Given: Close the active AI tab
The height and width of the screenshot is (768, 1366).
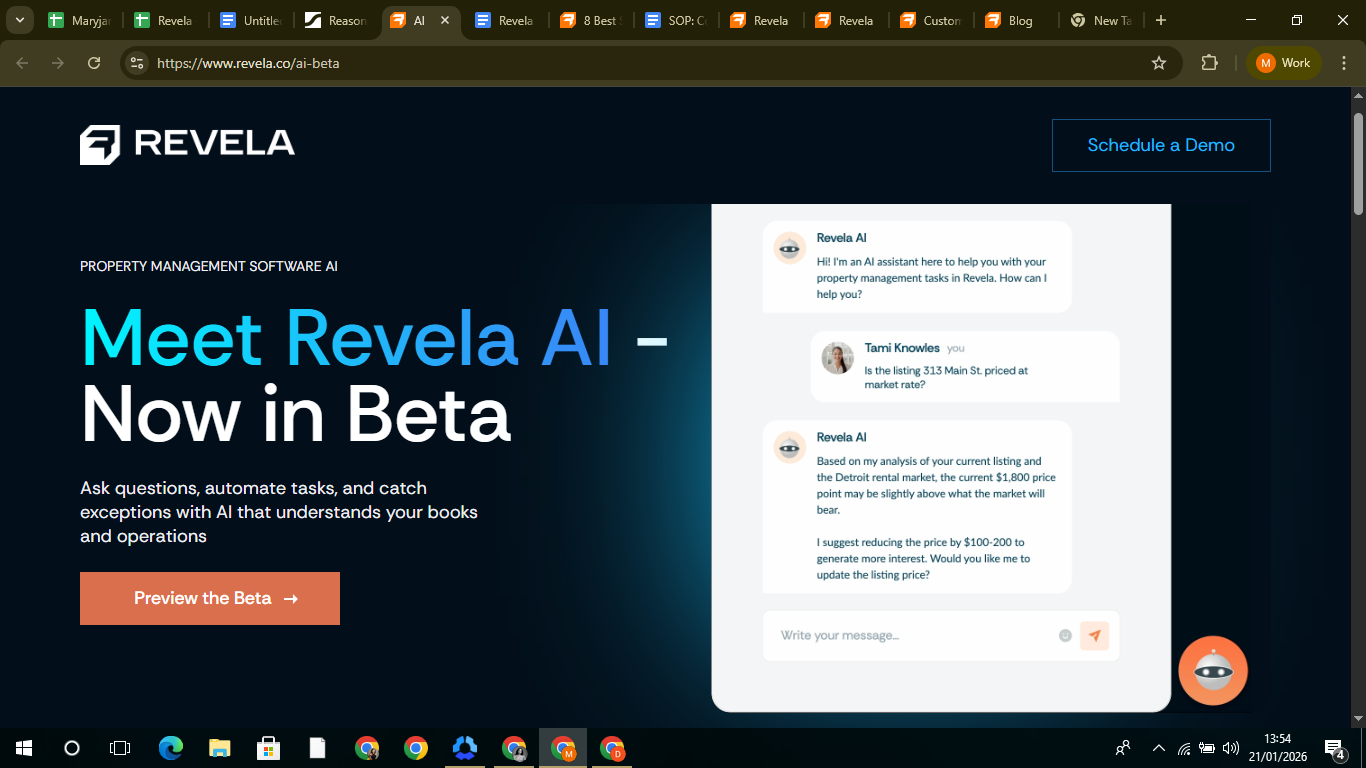Looking at the screenshot, I should tap(445, 20).
